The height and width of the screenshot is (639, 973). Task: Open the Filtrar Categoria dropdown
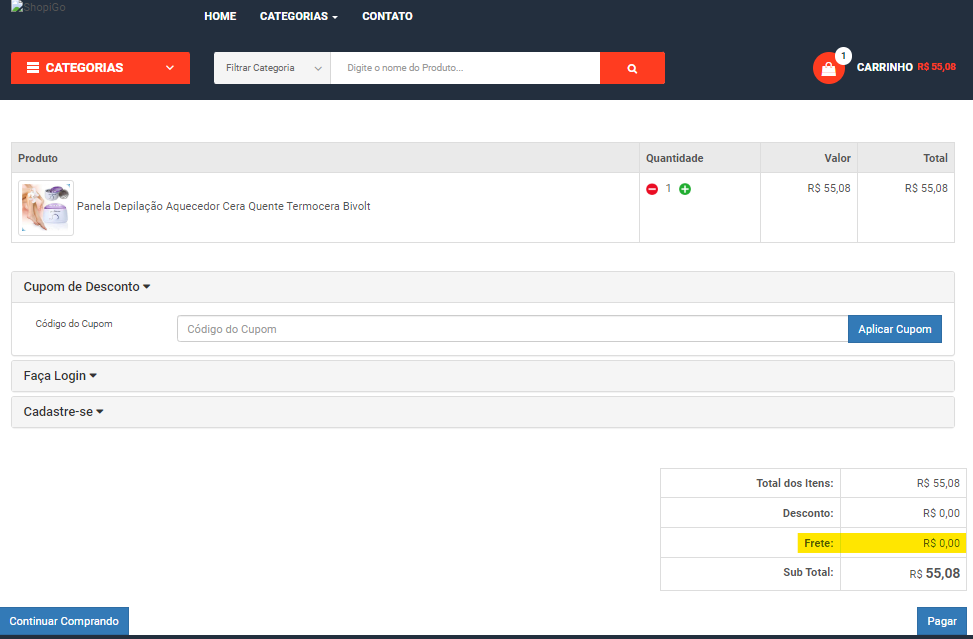pos(272,68)
